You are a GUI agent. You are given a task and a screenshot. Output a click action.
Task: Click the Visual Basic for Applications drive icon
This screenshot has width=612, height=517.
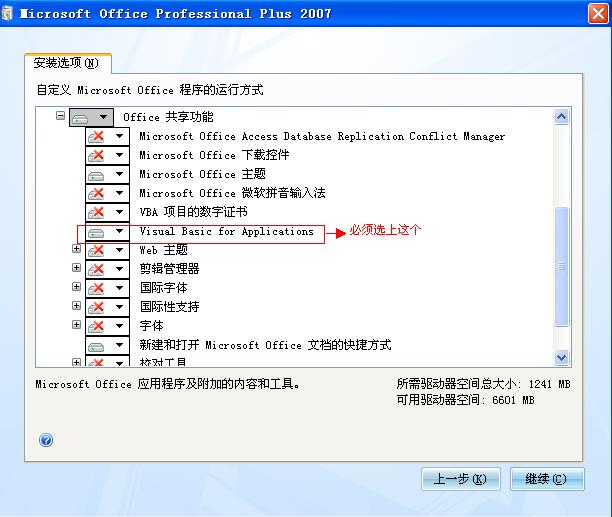tap(96, 232)
